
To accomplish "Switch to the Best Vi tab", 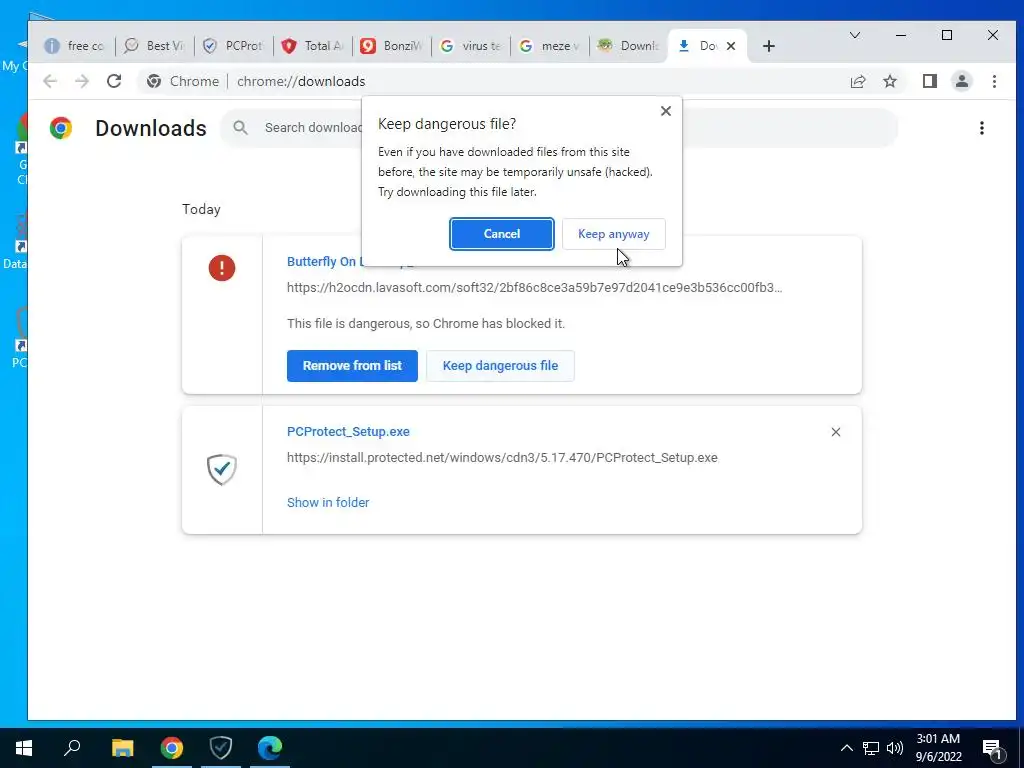I will click(x=155, y=46).
